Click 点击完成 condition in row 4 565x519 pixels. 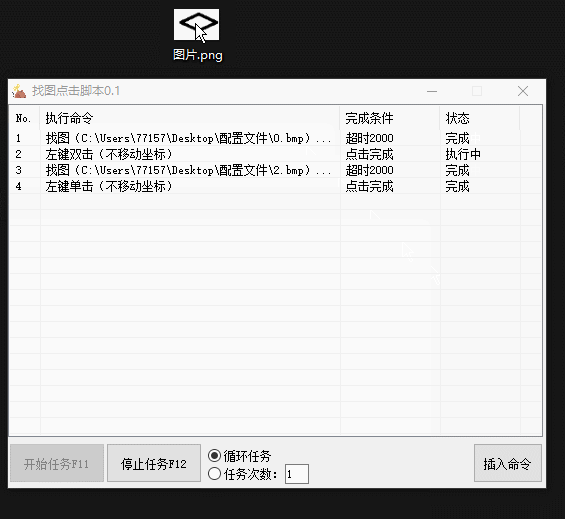click(x=369, y=186)
